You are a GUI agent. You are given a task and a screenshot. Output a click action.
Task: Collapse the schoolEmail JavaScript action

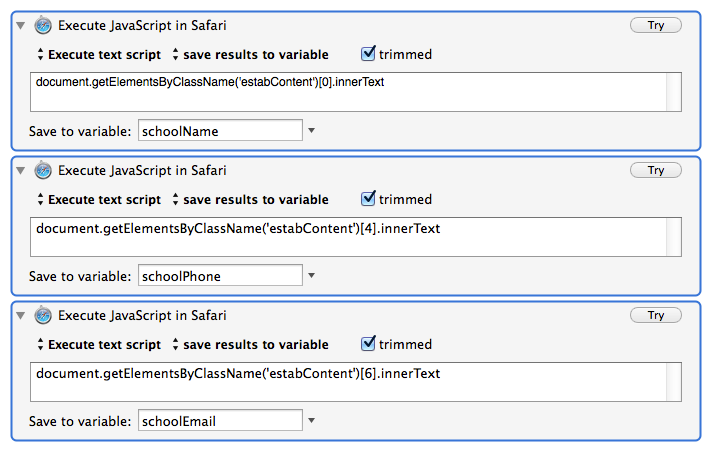(20, 315)
